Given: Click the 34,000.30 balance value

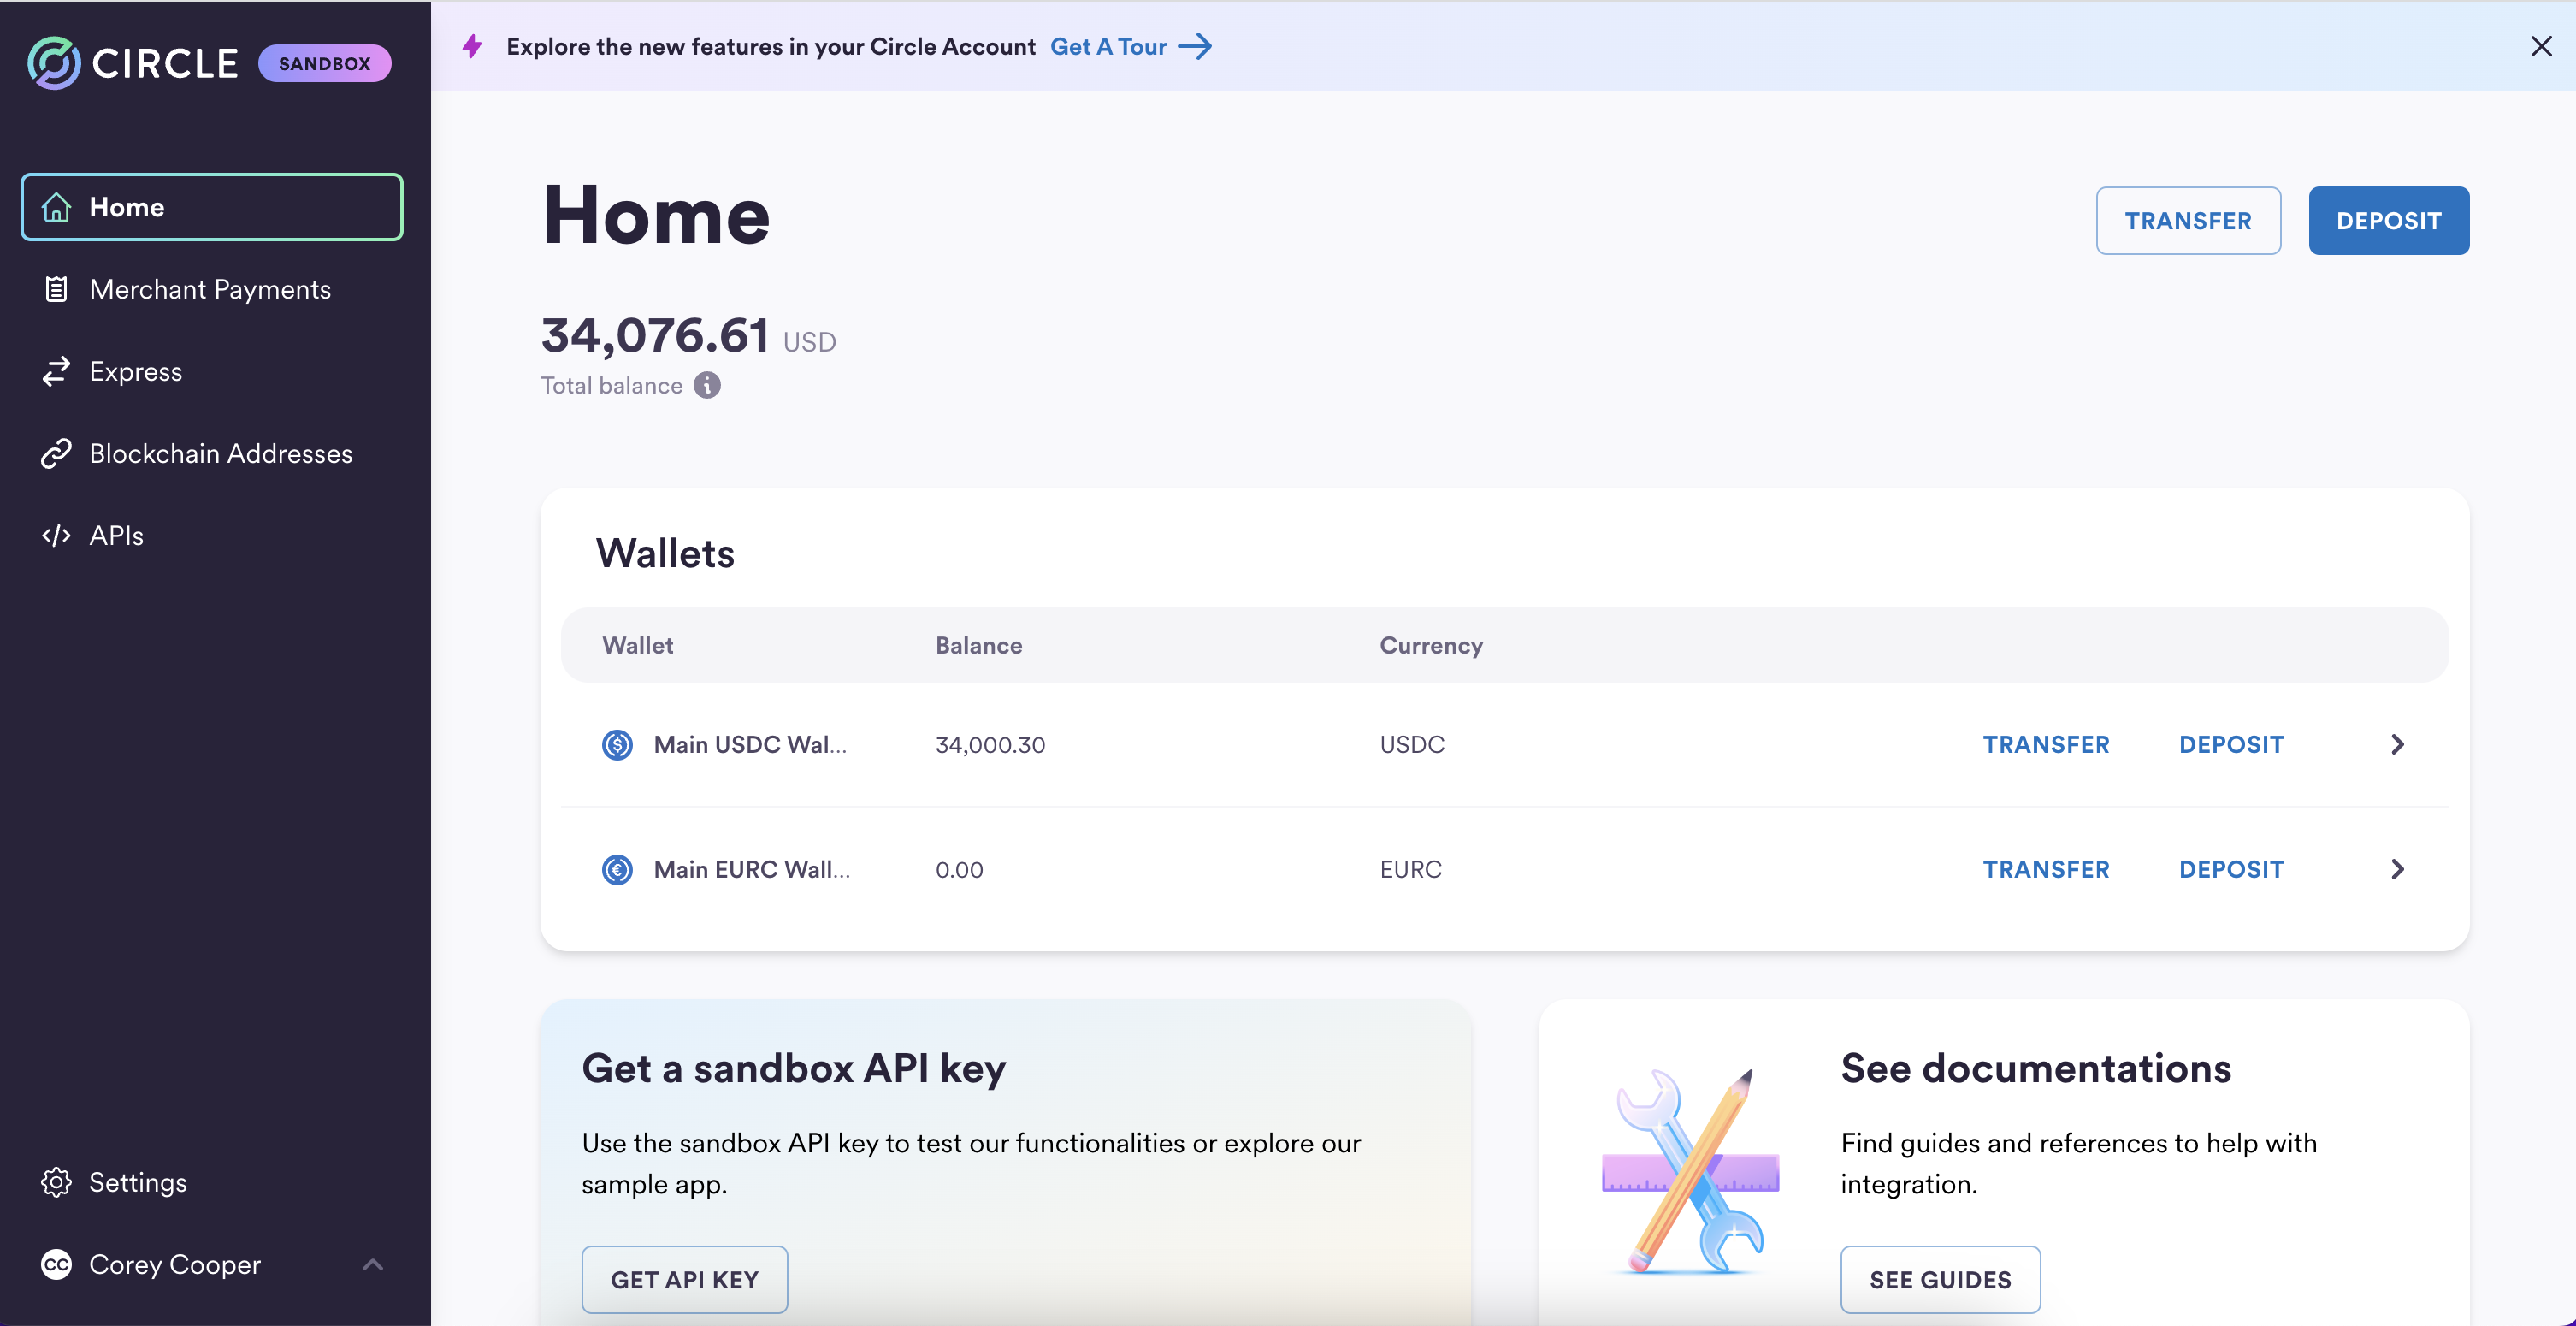Looking at the screenshot, I should [990, 744].
